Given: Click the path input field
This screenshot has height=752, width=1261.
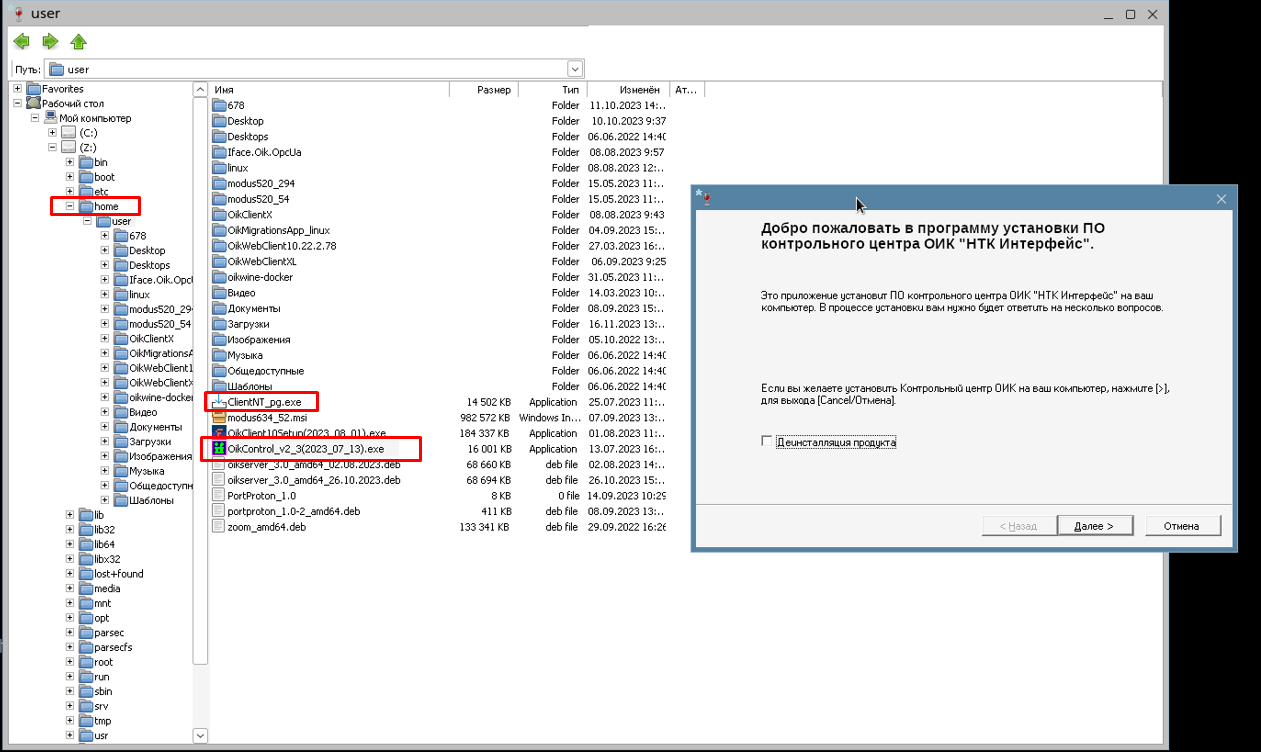Looking at the screenshot, I should point(310,69).
